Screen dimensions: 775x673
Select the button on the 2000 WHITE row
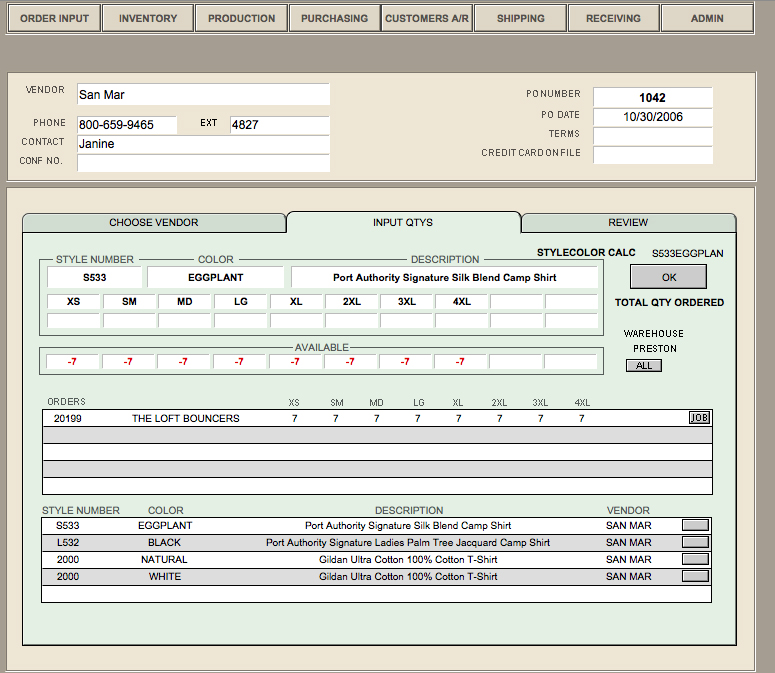pyautogui.click(x=695, y=576)
